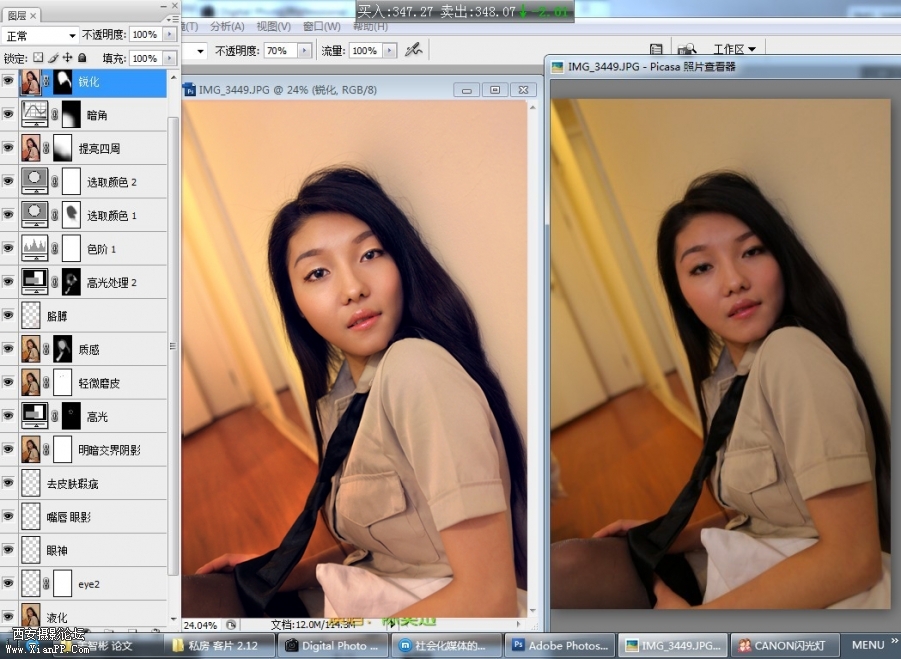The image size is (901, 659).
Task: Hide the 锐化 layer with eye icon
Action: point(9,82)
